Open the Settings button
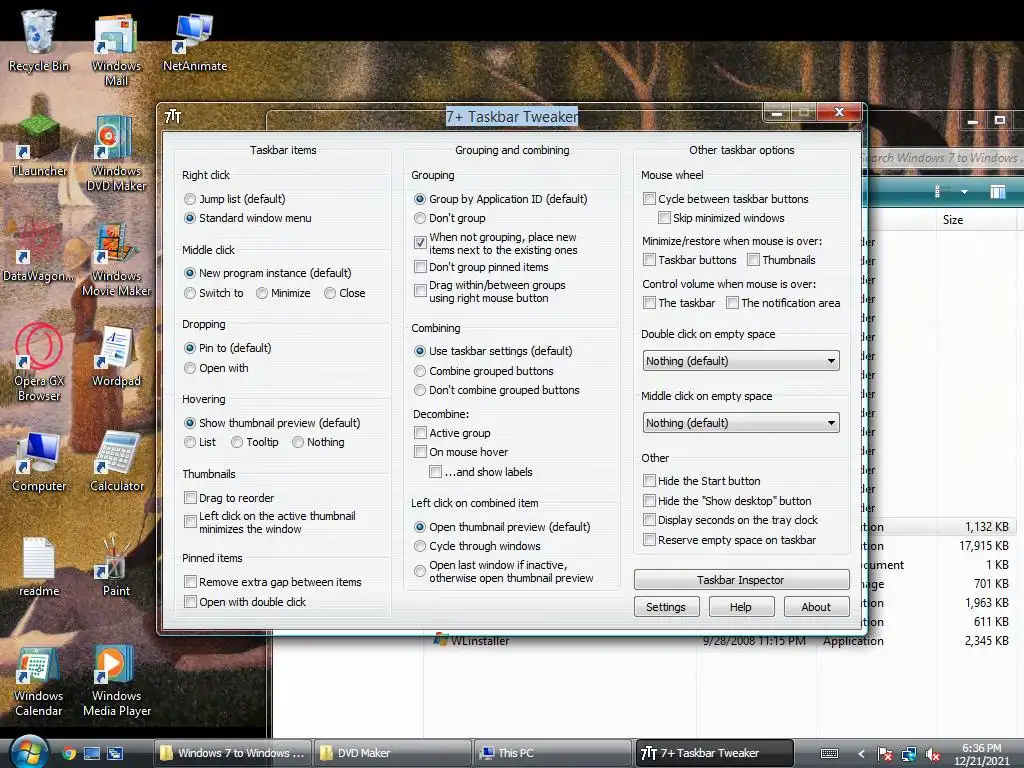Viewport: 1024px width, 768px height. (666, 607)
